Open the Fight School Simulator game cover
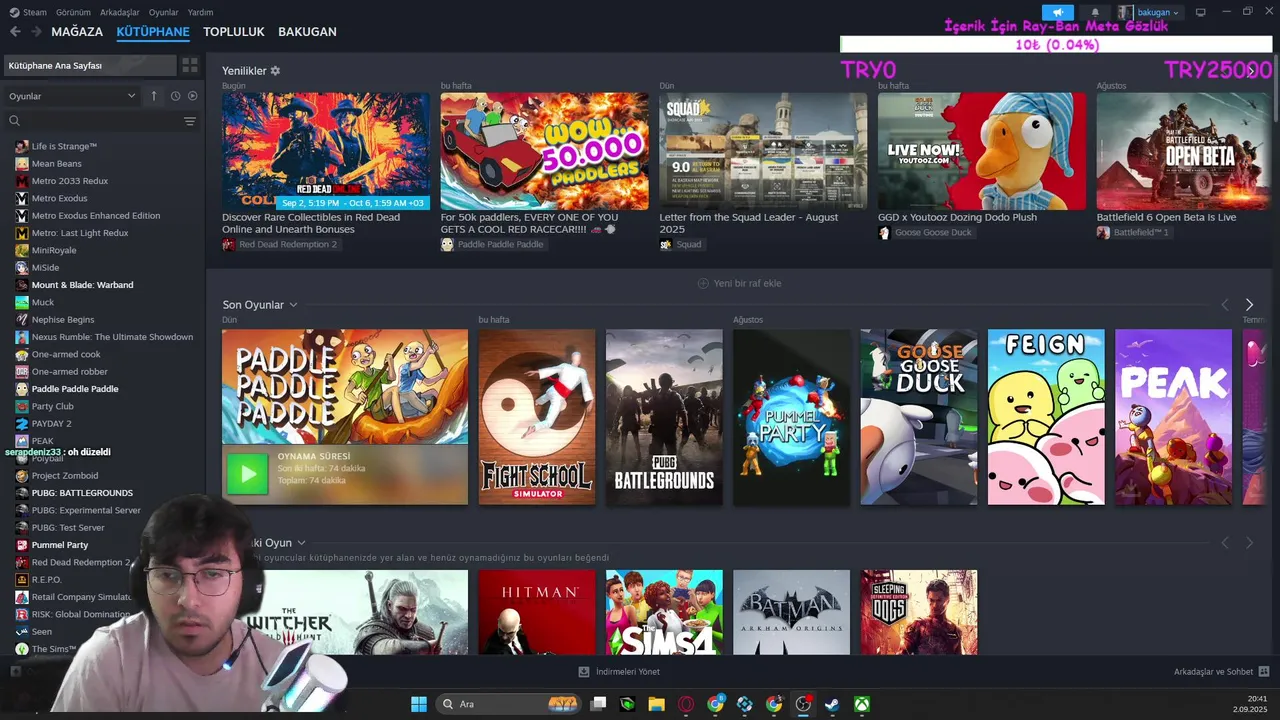 pyautogui.click(x=537, y=417)
